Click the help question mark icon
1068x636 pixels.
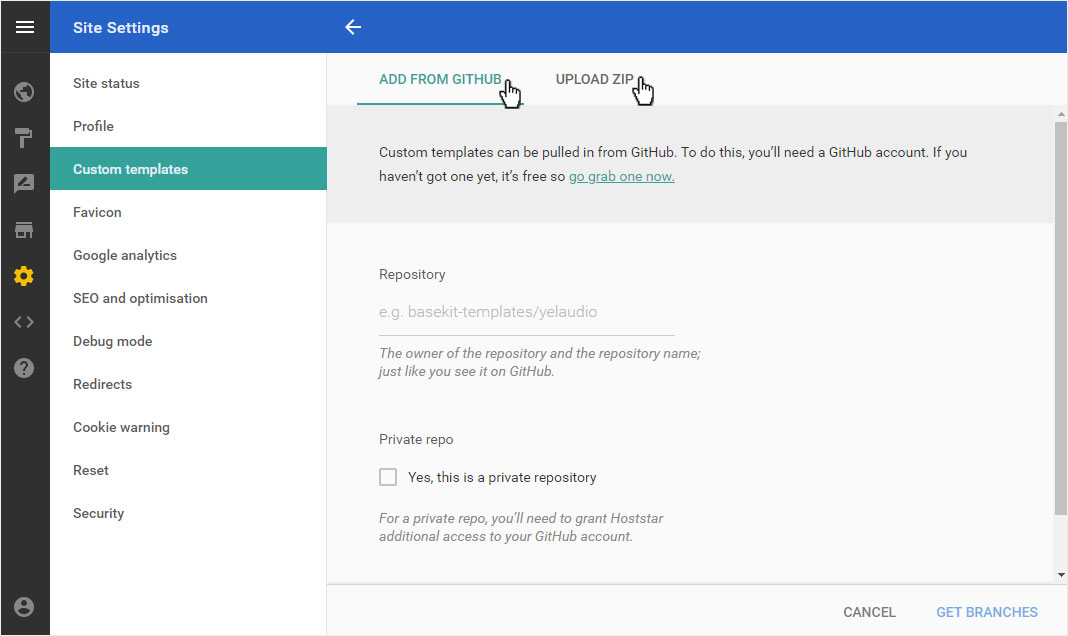24,368
